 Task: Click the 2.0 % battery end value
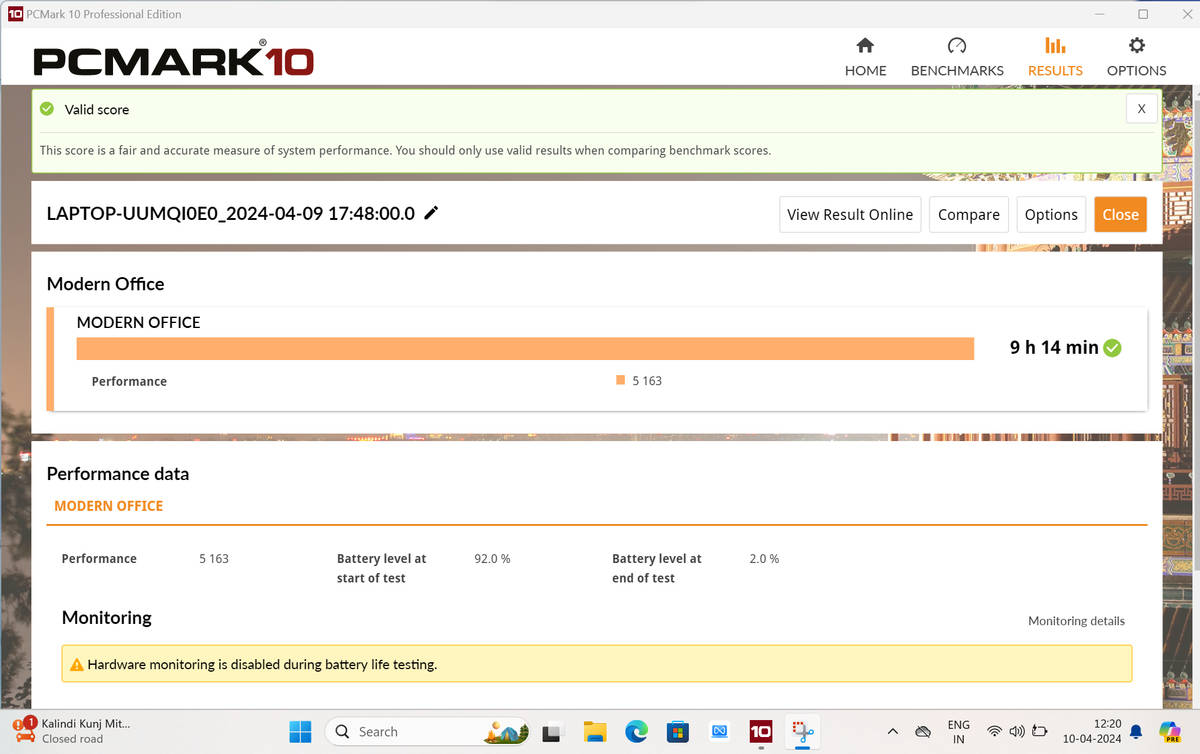[x=764, y=559]
